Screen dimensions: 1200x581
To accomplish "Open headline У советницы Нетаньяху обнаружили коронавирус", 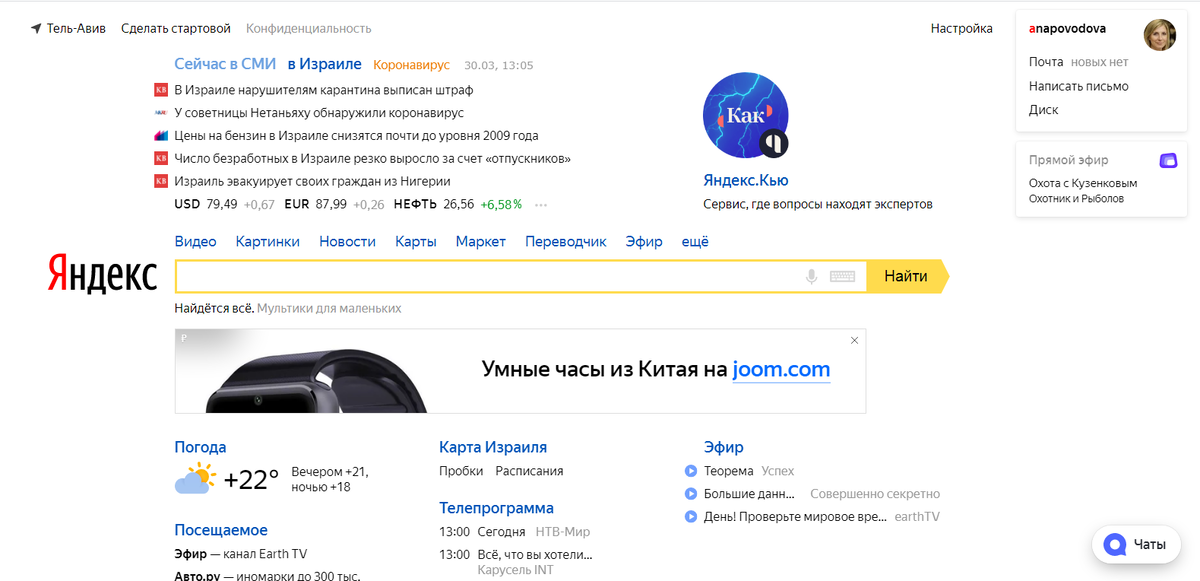I will tap(319, 113).
